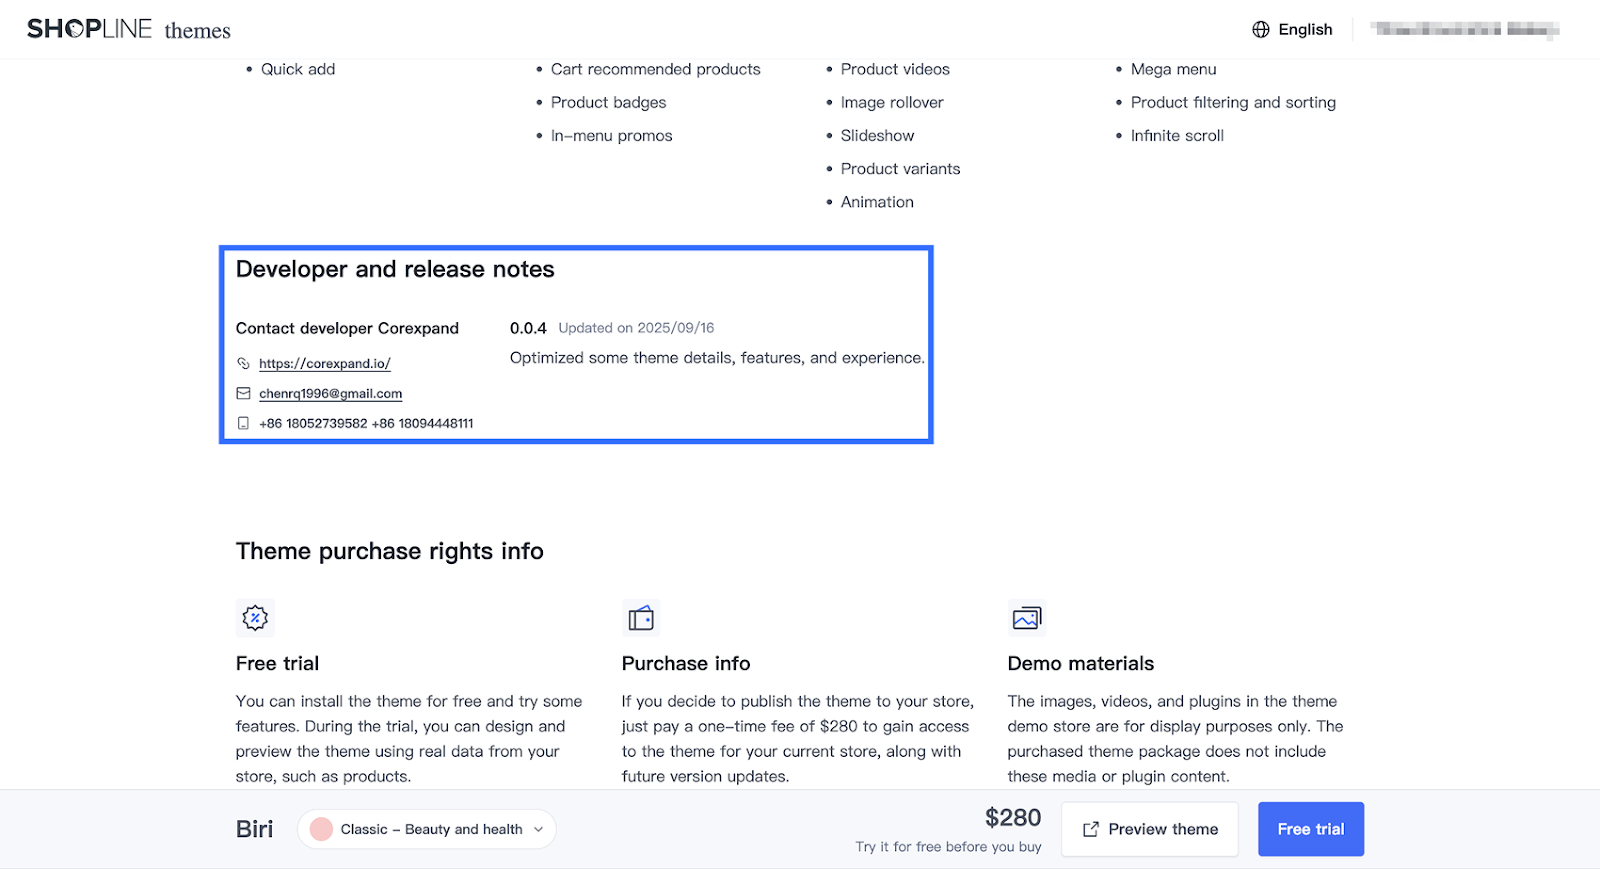Click the Preview theme button
The image size is (1600, 869).
pos(1150,829)
